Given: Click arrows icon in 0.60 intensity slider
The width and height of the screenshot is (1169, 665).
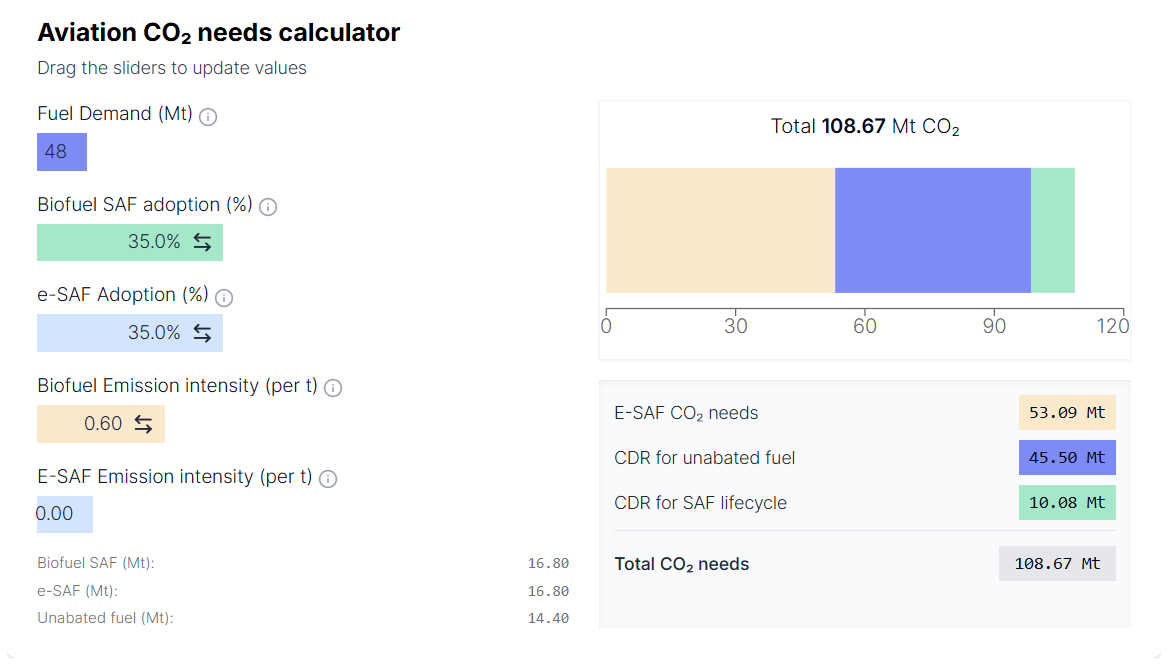Looking at the screenshot, I should pos(143,424).
